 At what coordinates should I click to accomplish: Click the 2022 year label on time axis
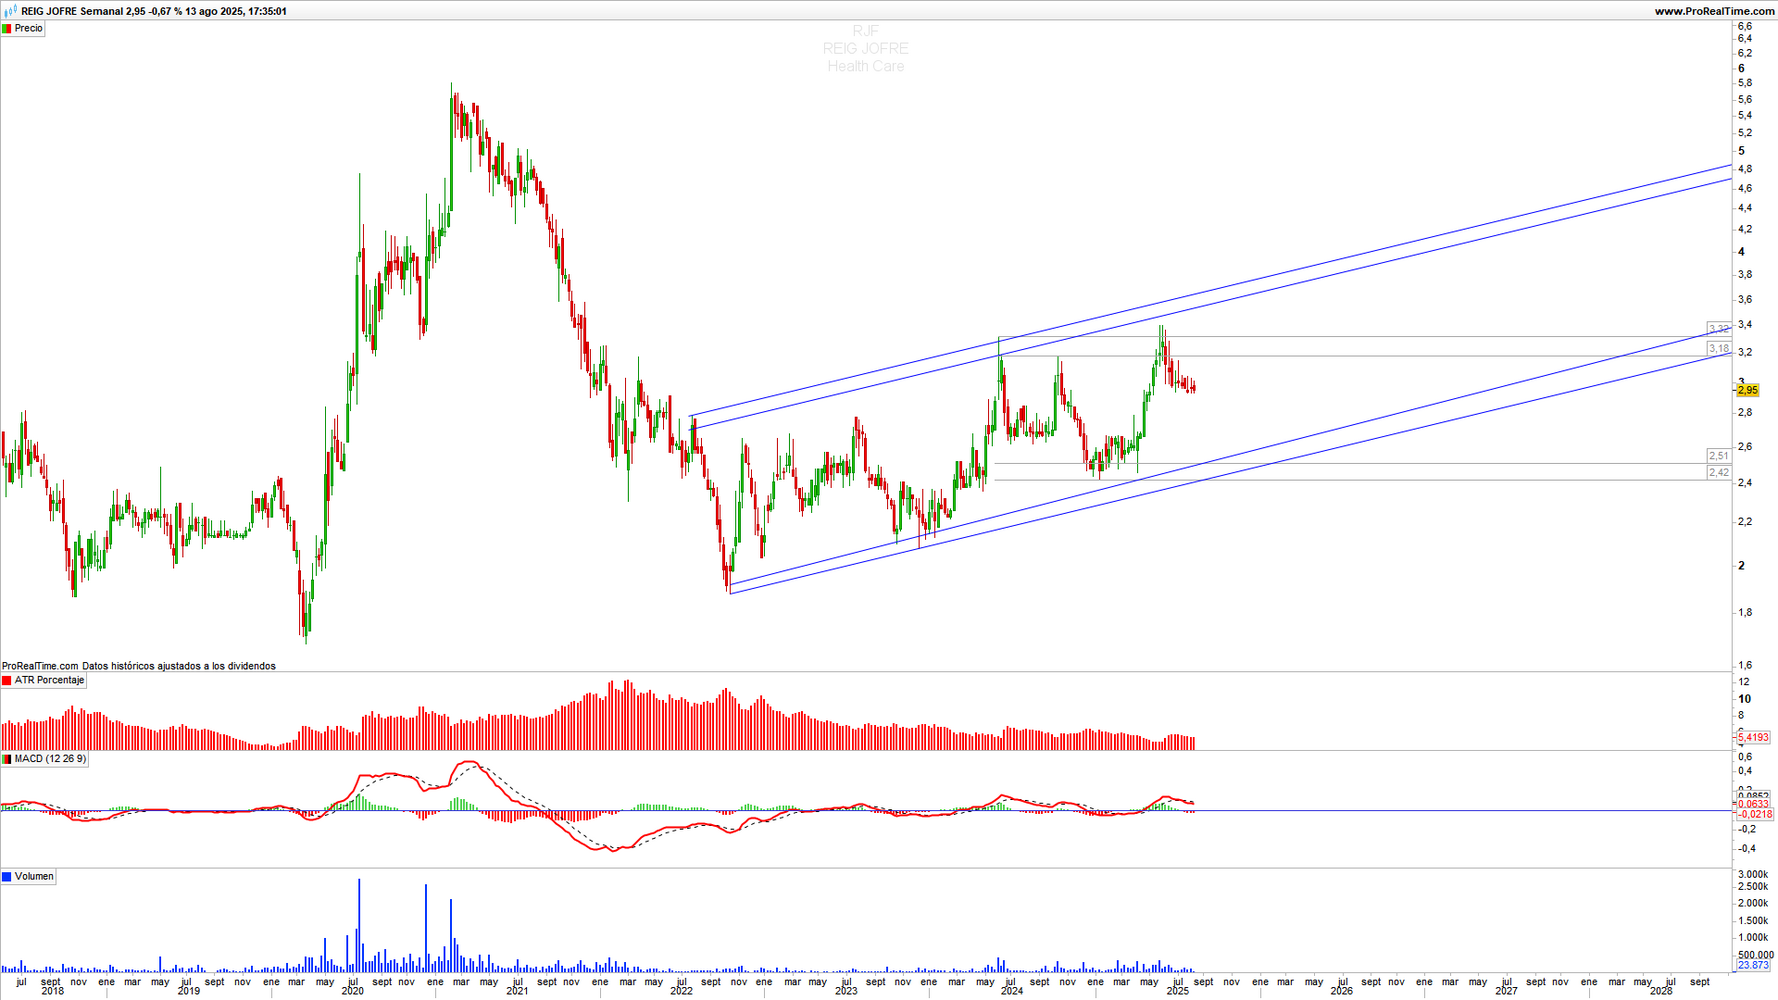(681, 992)
